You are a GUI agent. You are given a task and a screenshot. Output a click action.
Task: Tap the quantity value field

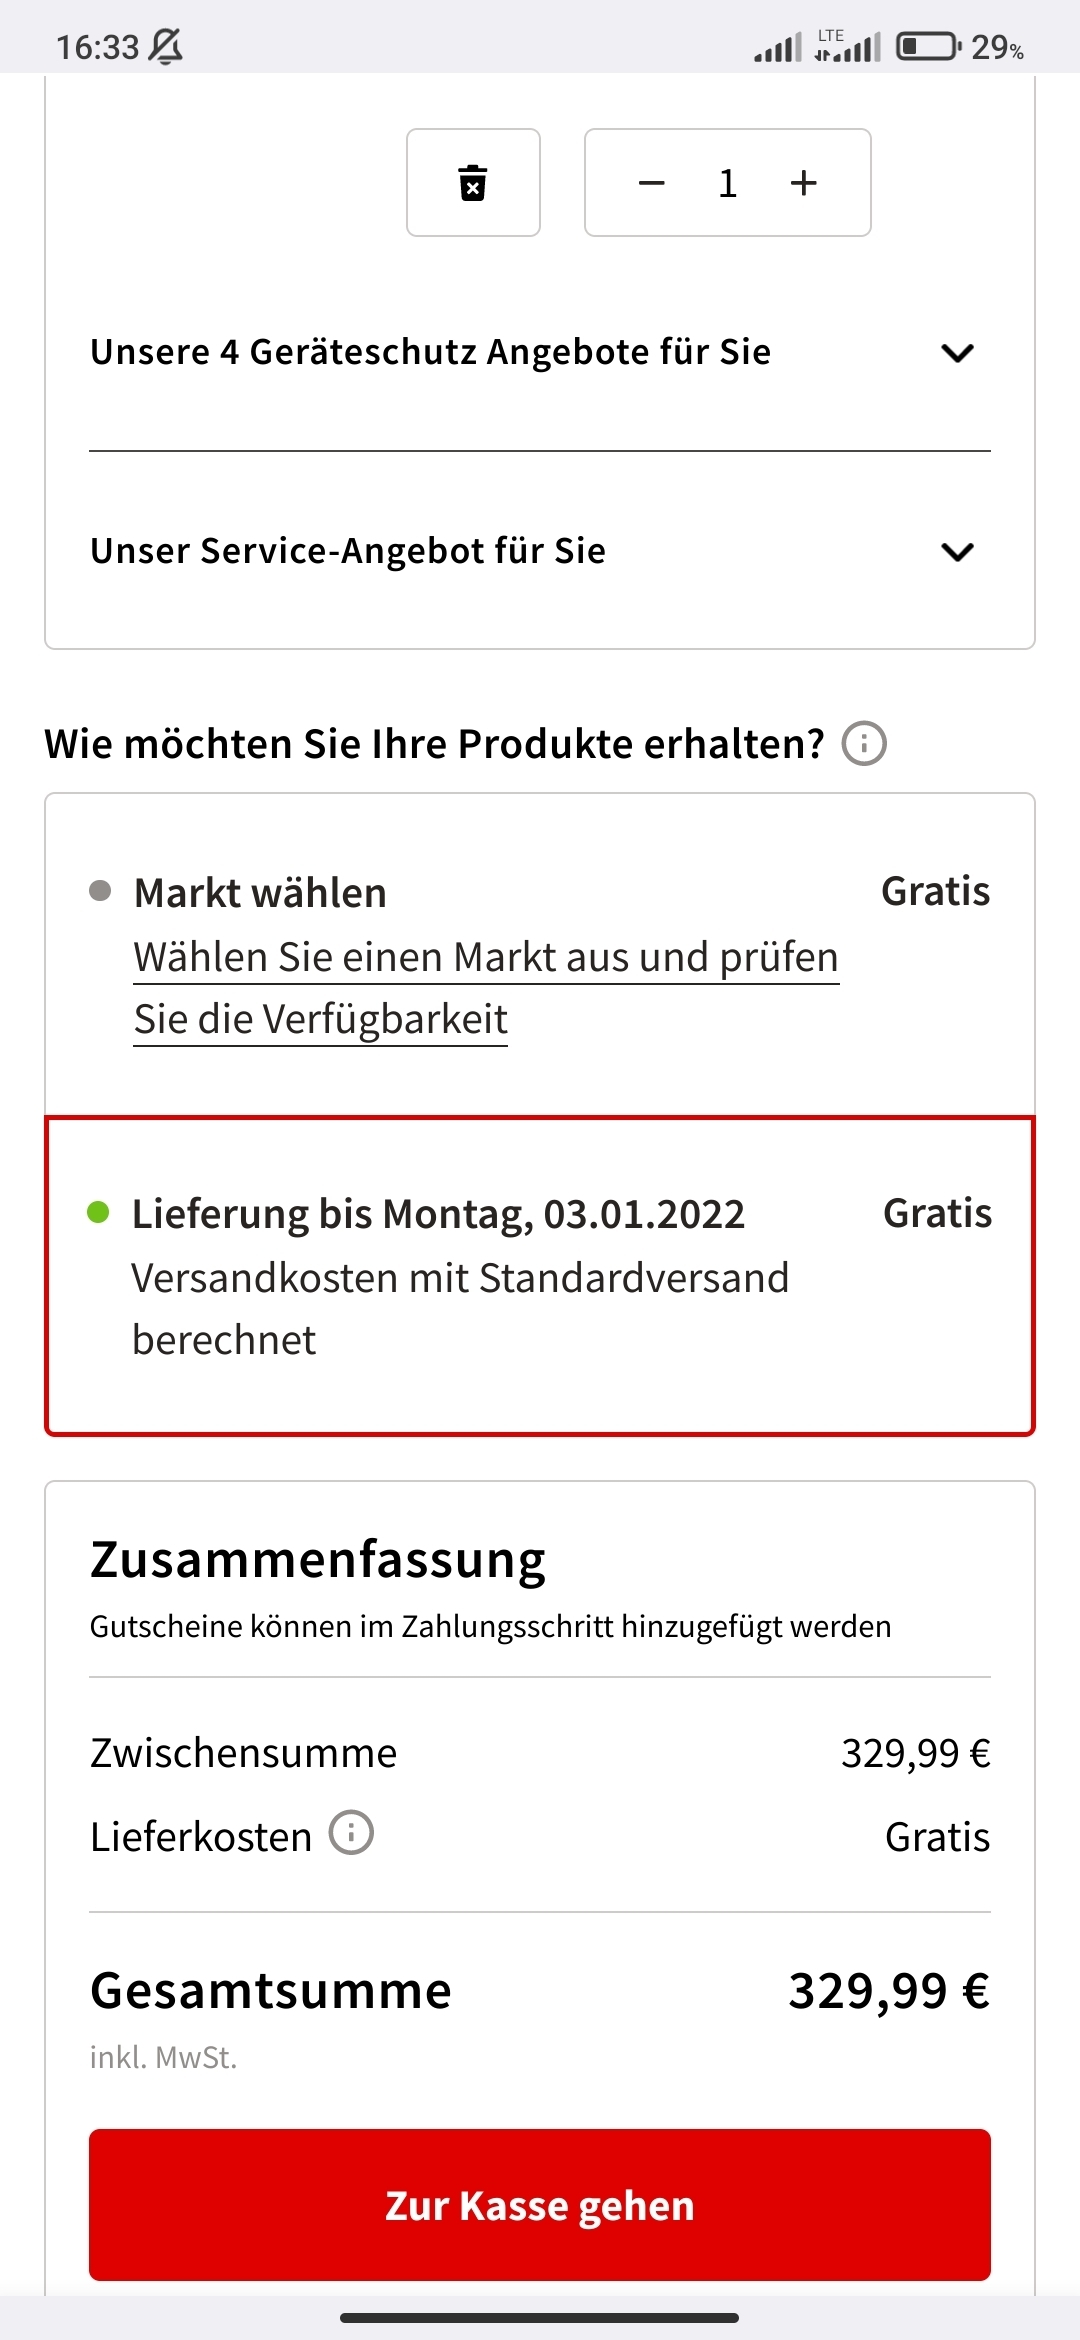[727, 183]
